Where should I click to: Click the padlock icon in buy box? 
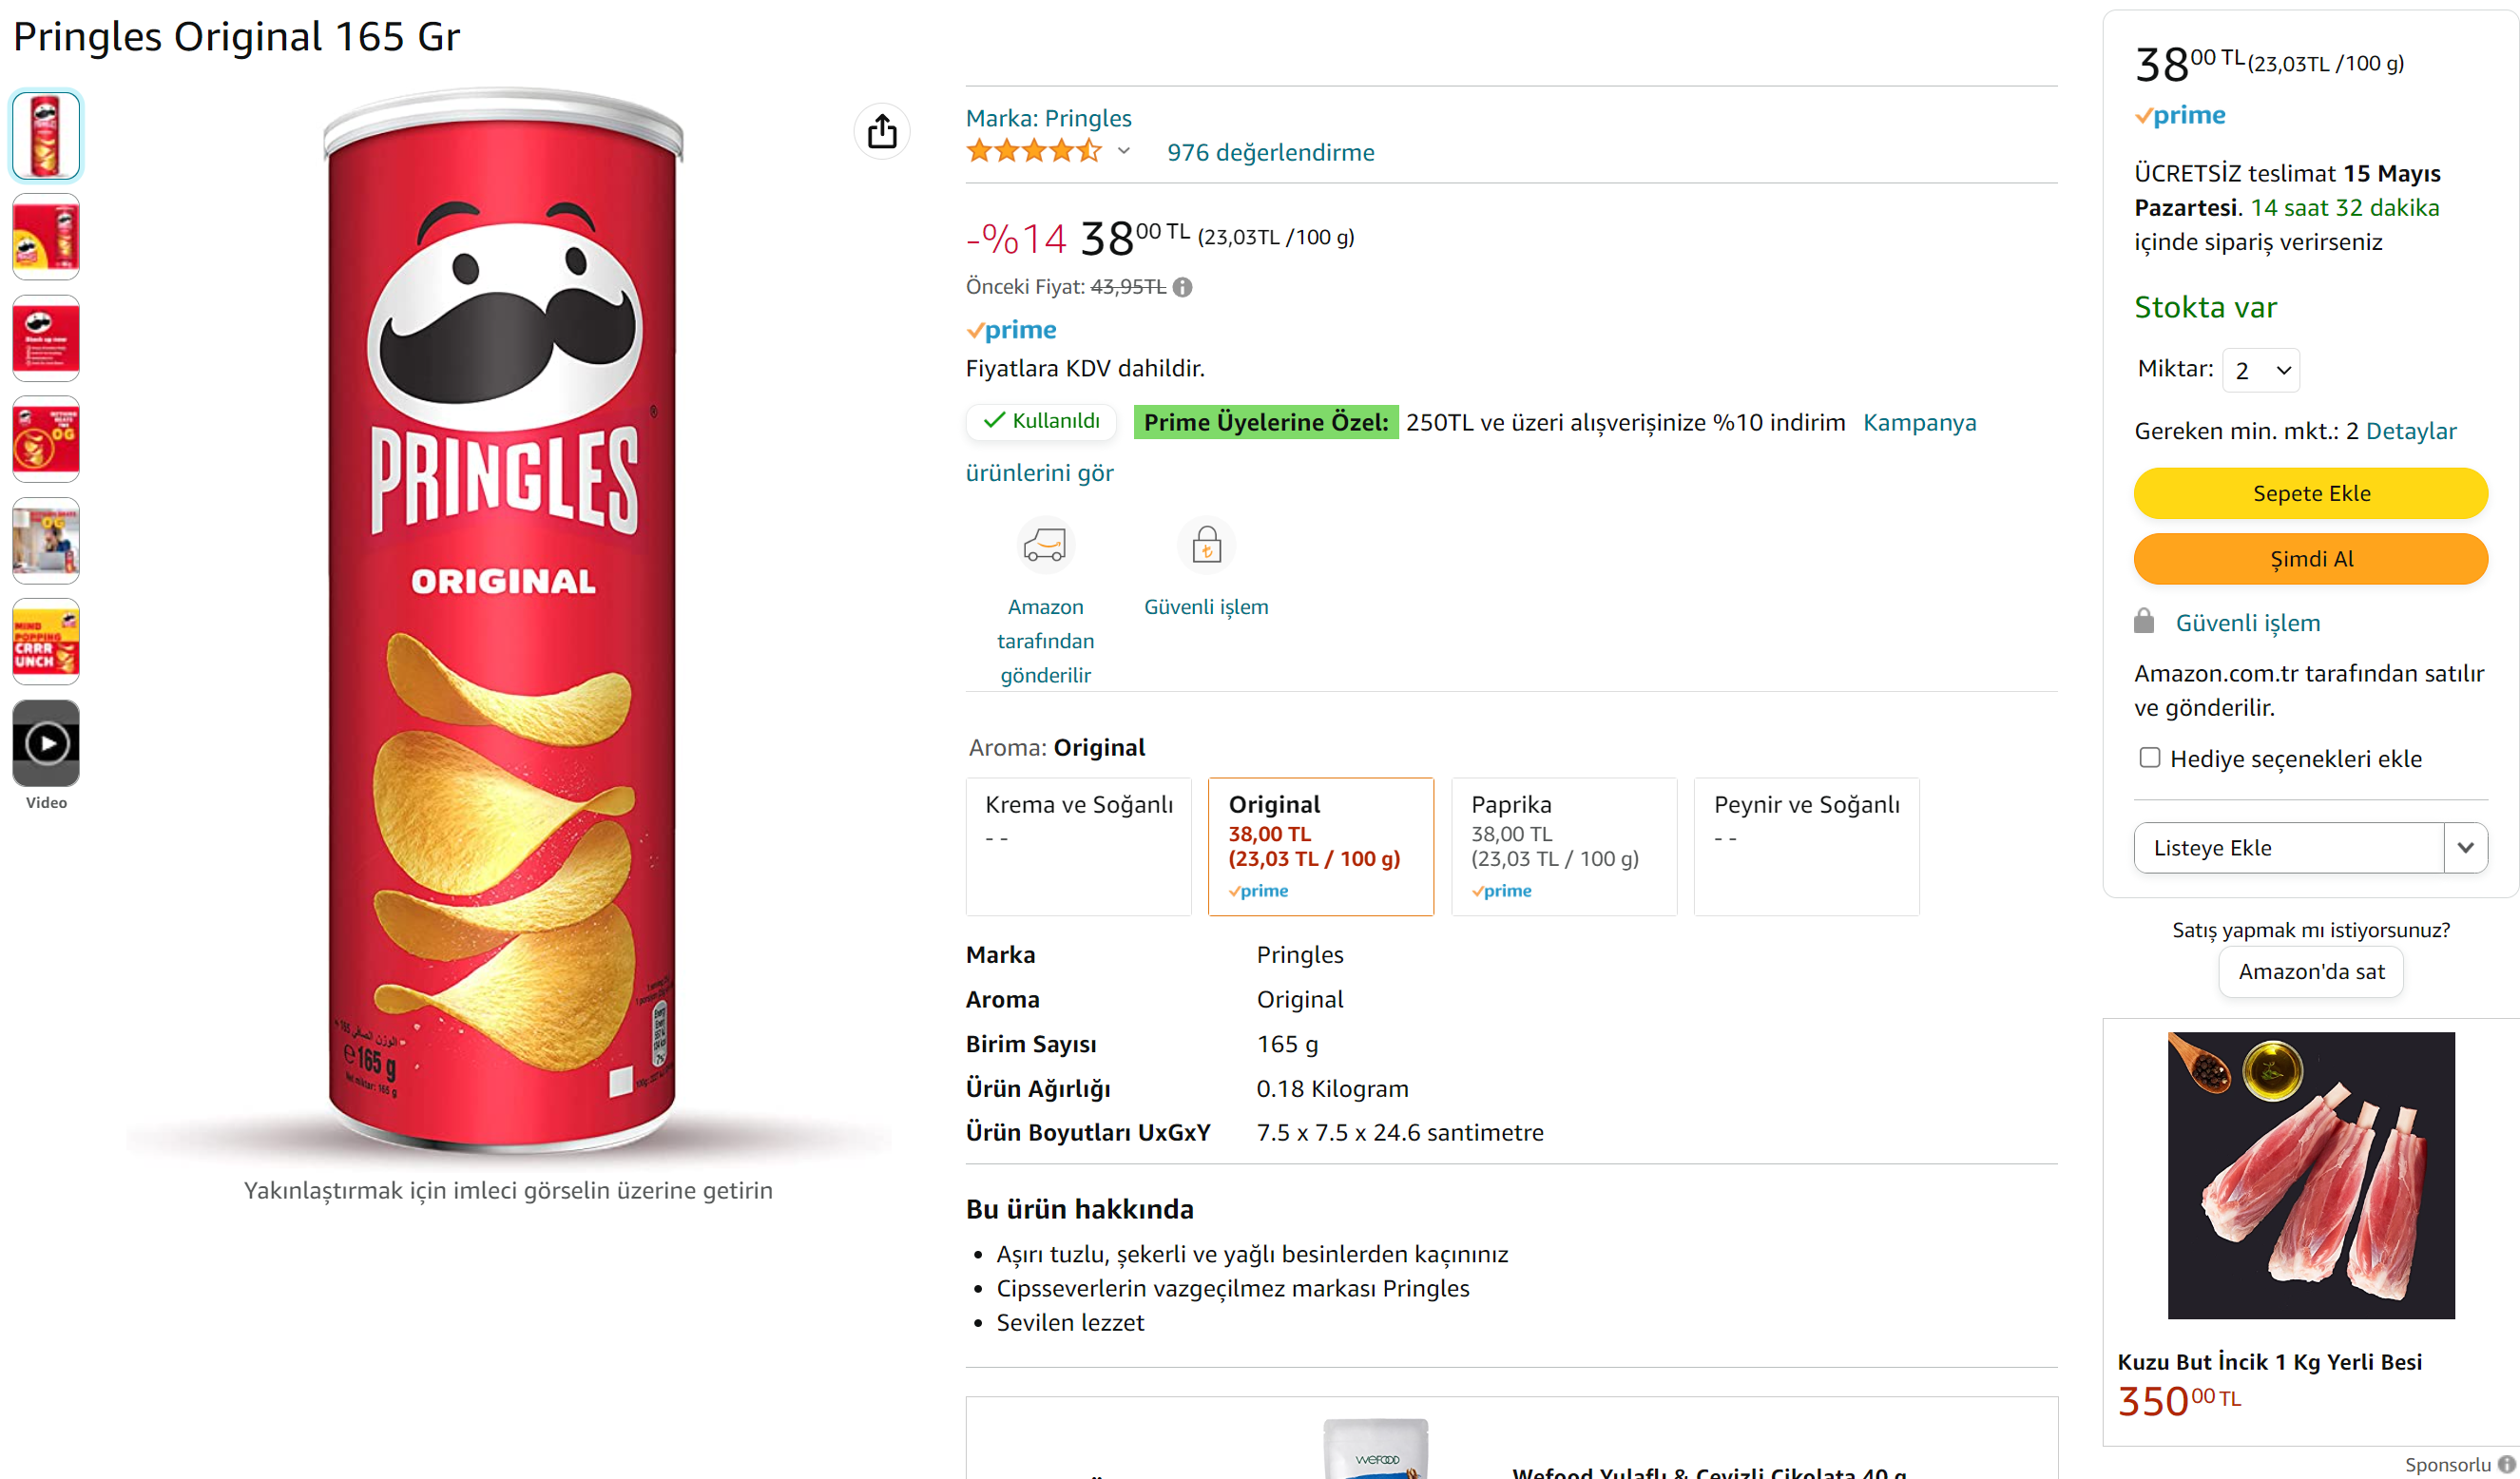pyautogui.click(x=2144, y=622)
